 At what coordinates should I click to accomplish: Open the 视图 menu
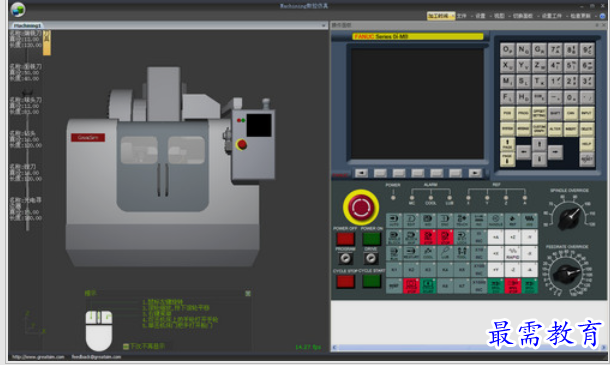[500, 16]
